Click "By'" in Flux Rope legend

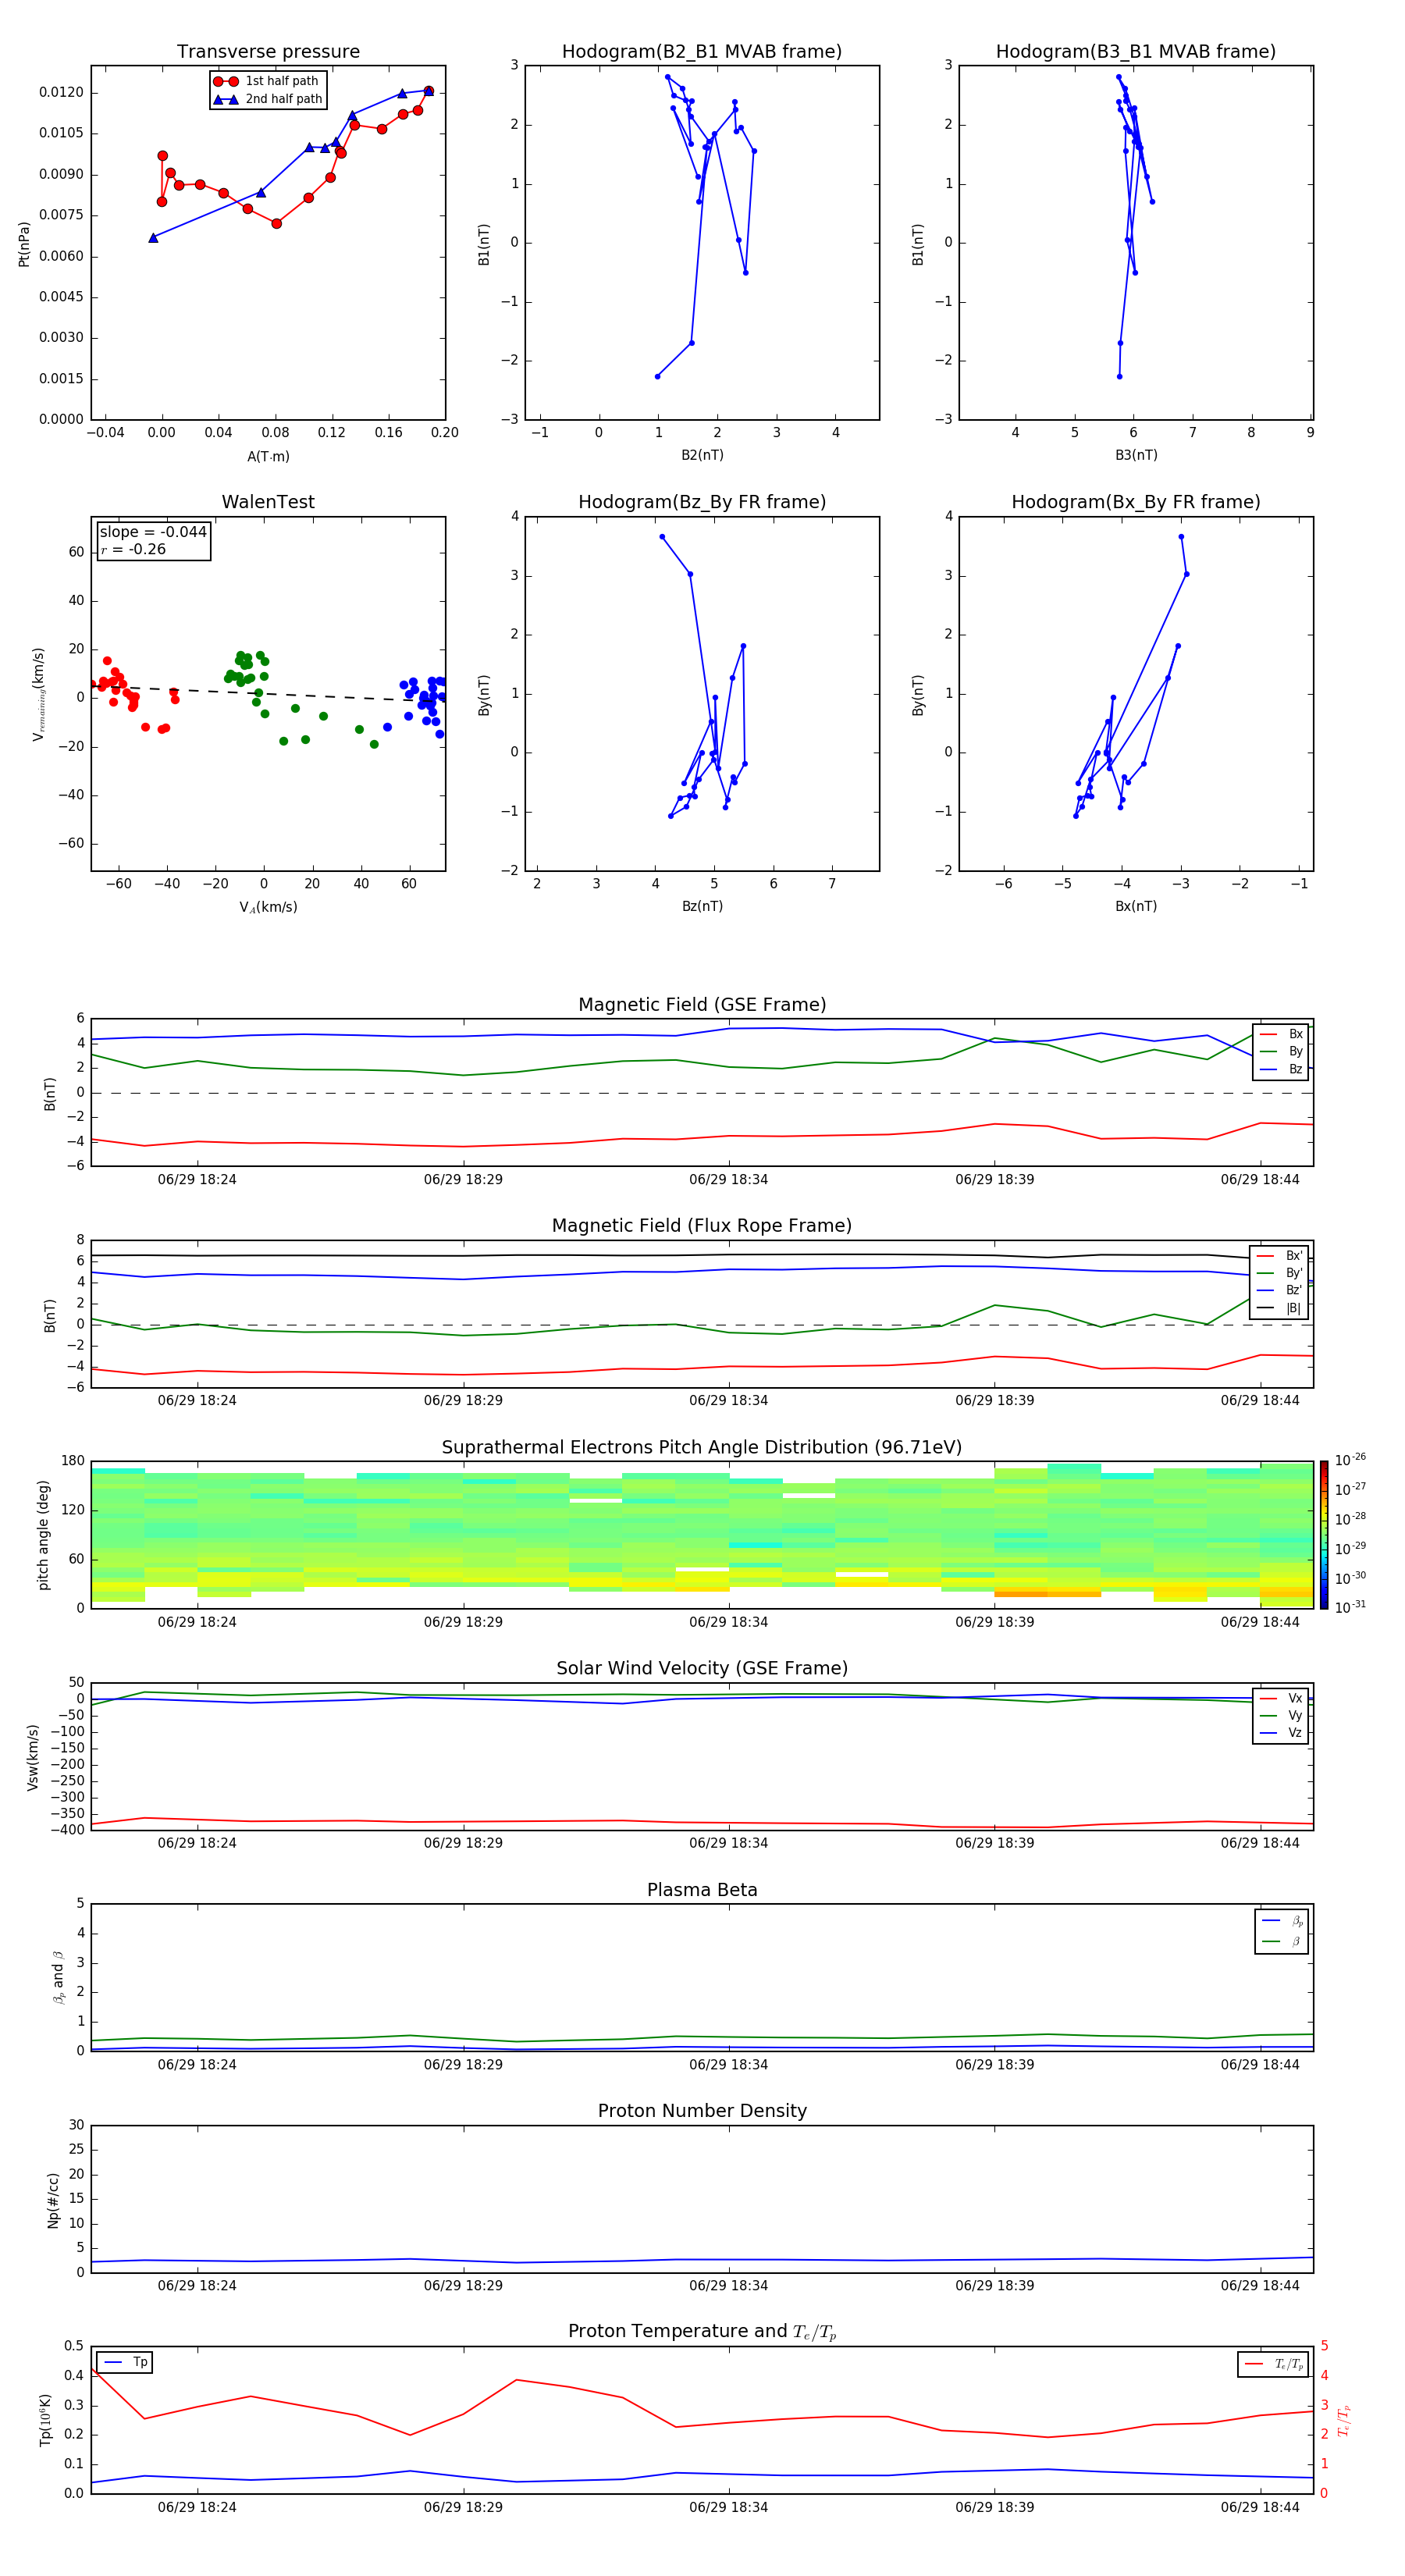click(1280, 1273)
